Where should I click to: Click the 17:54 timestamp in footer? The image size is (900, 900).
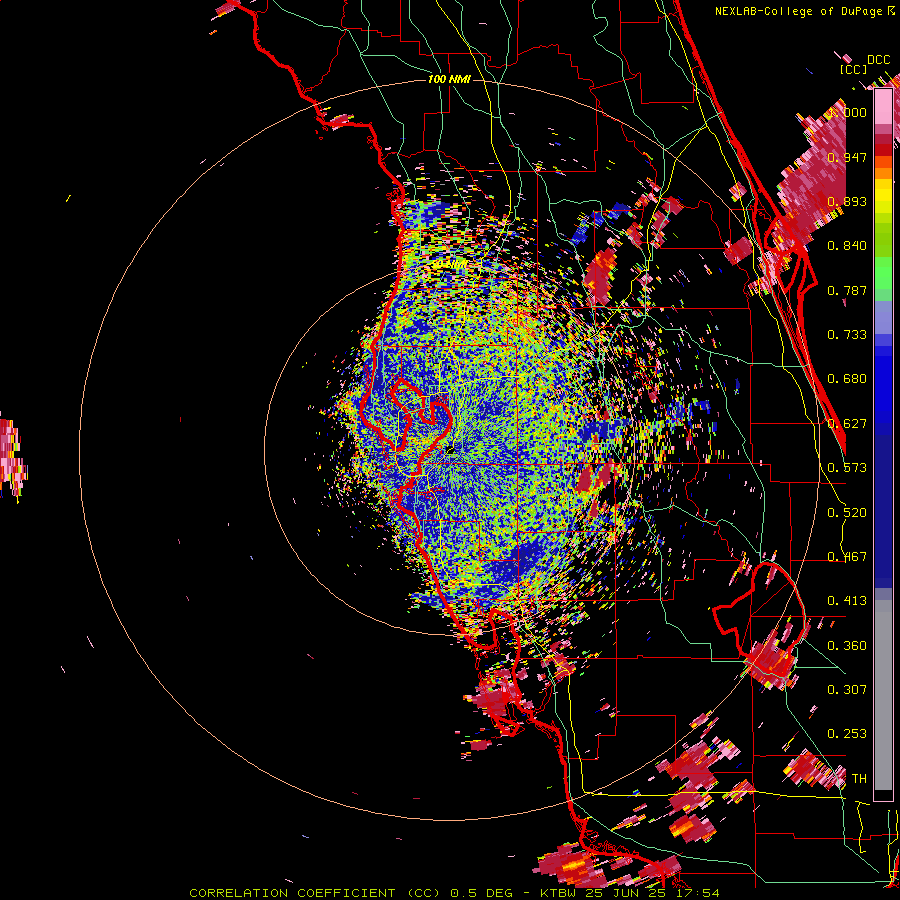[x=699, y=893]
